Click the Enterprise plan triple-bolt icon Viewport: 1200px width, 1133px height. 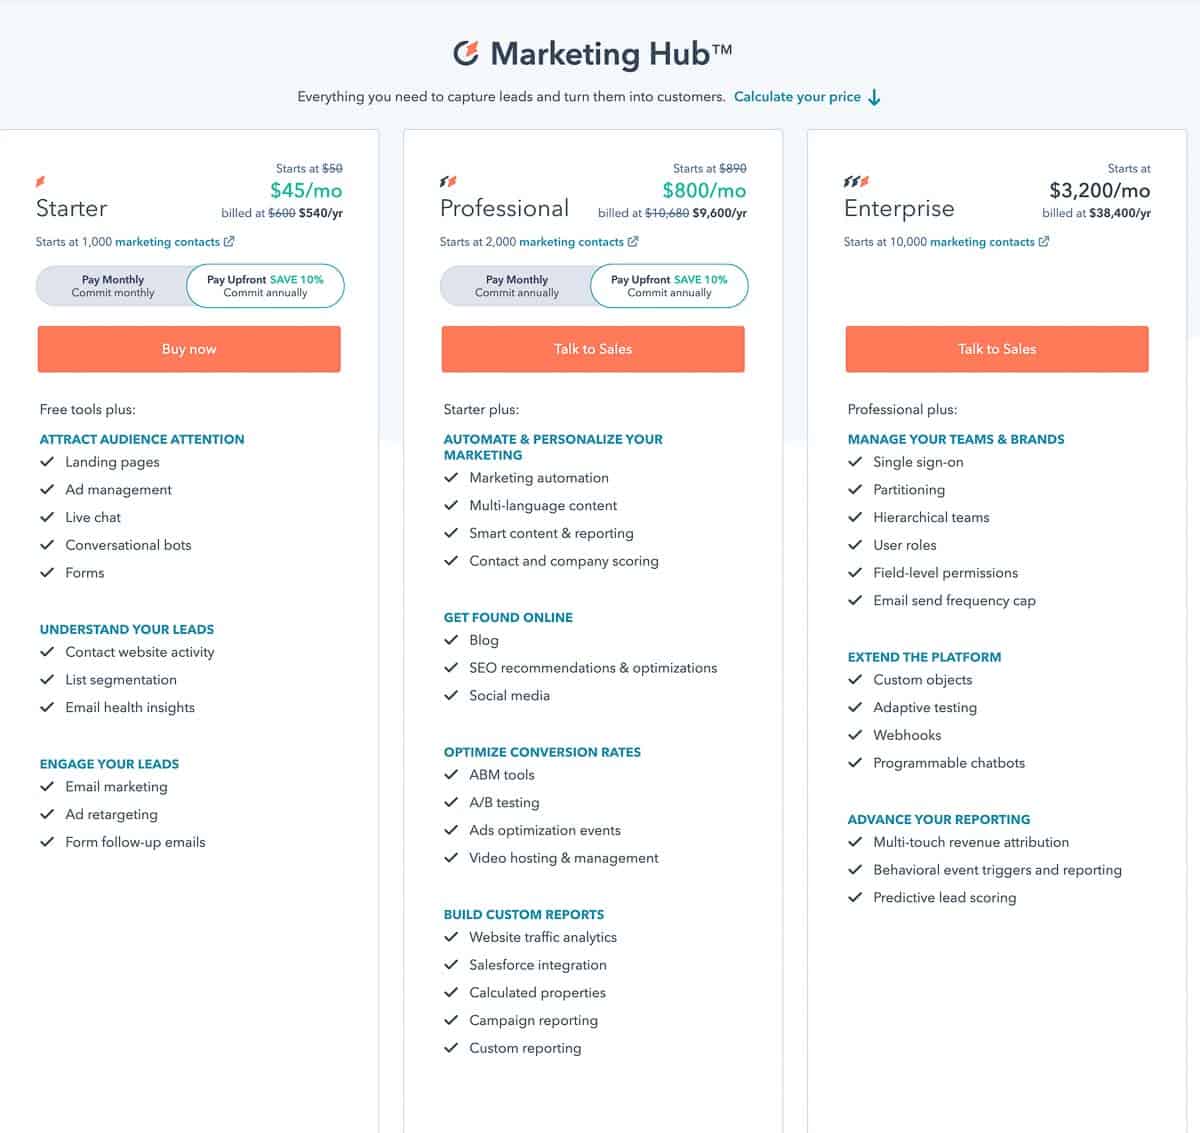click(x=856, y=182)
